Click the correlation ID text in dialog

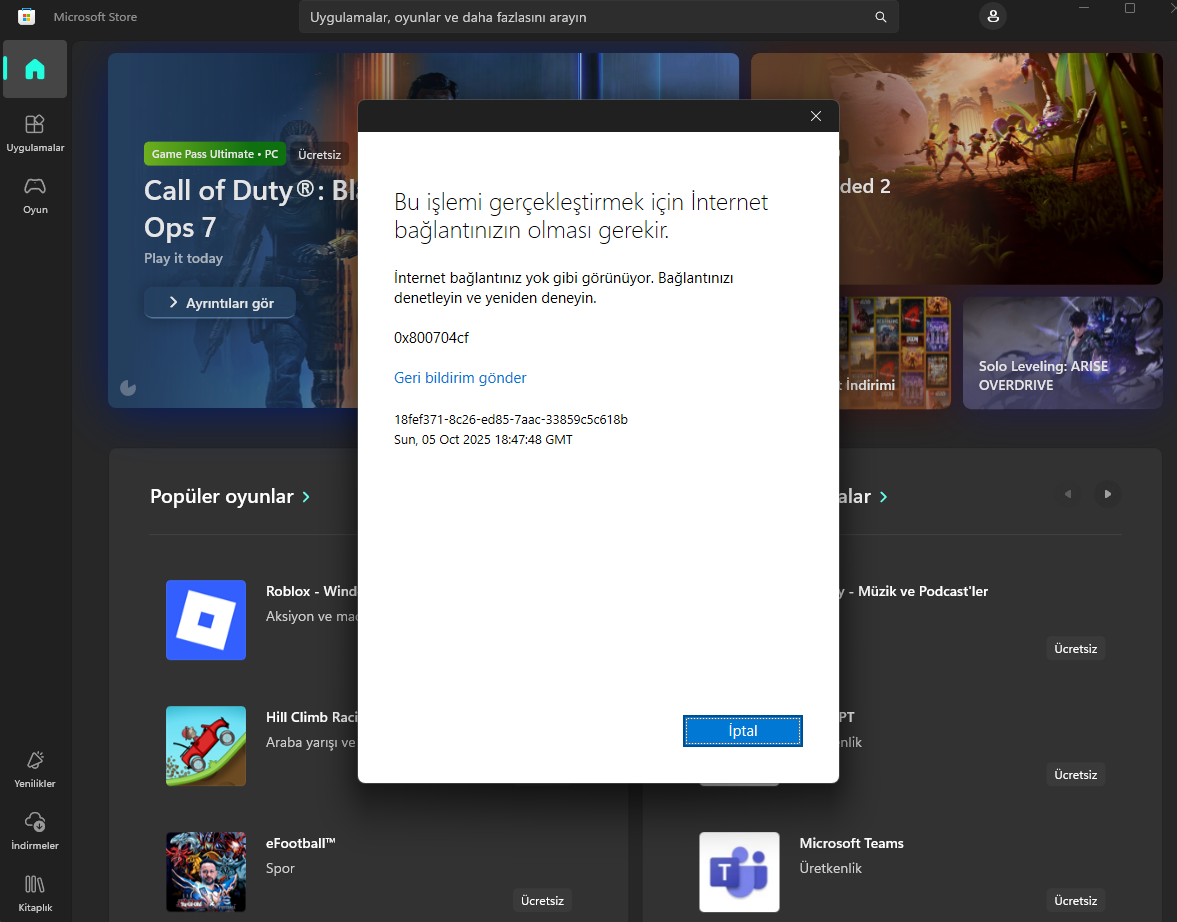(x=510, y=420)
